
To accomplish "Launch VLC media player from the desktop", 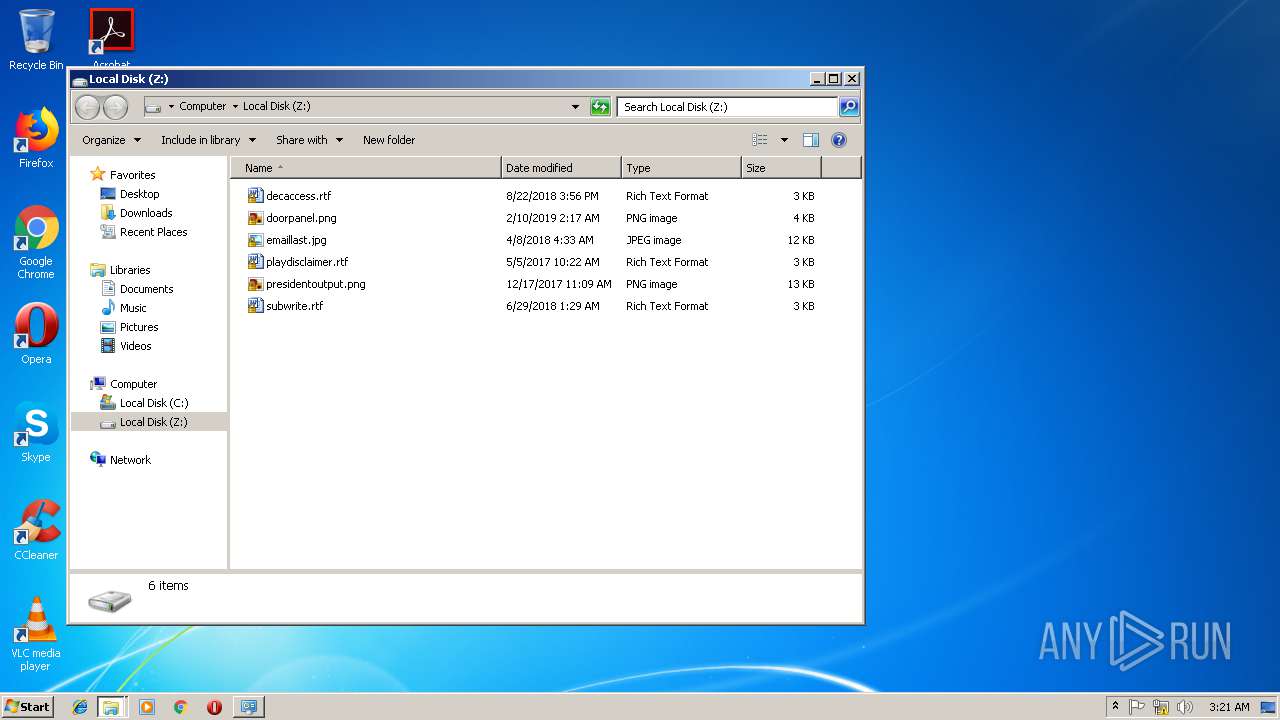I will (x=36, y=634).
